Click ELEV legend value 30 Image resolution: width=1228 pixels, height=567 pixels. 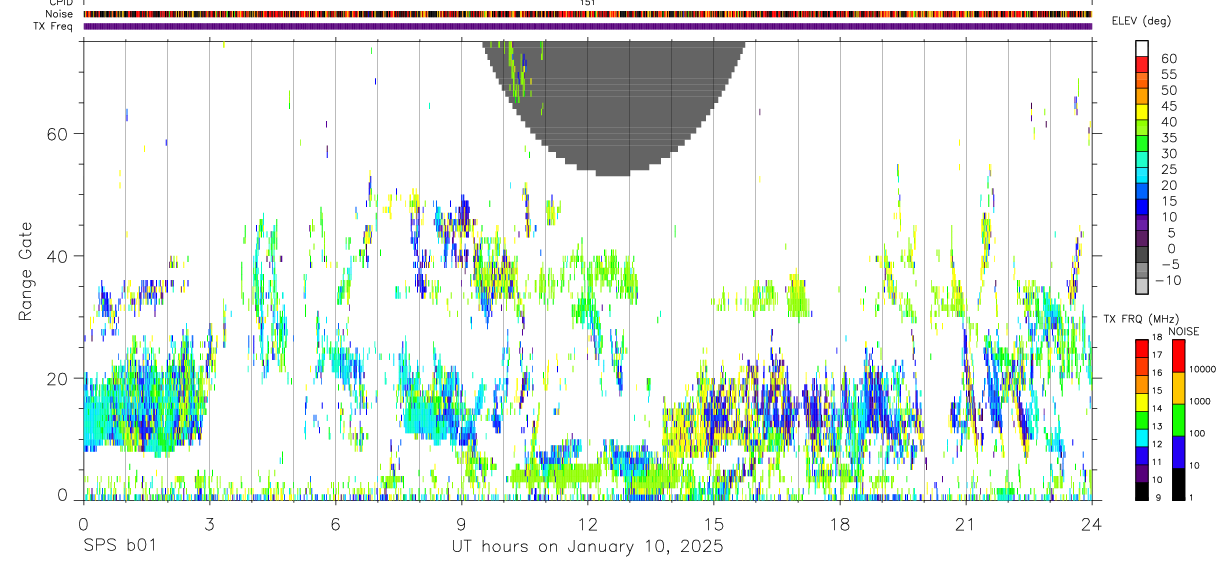[x=1168, y=154]
